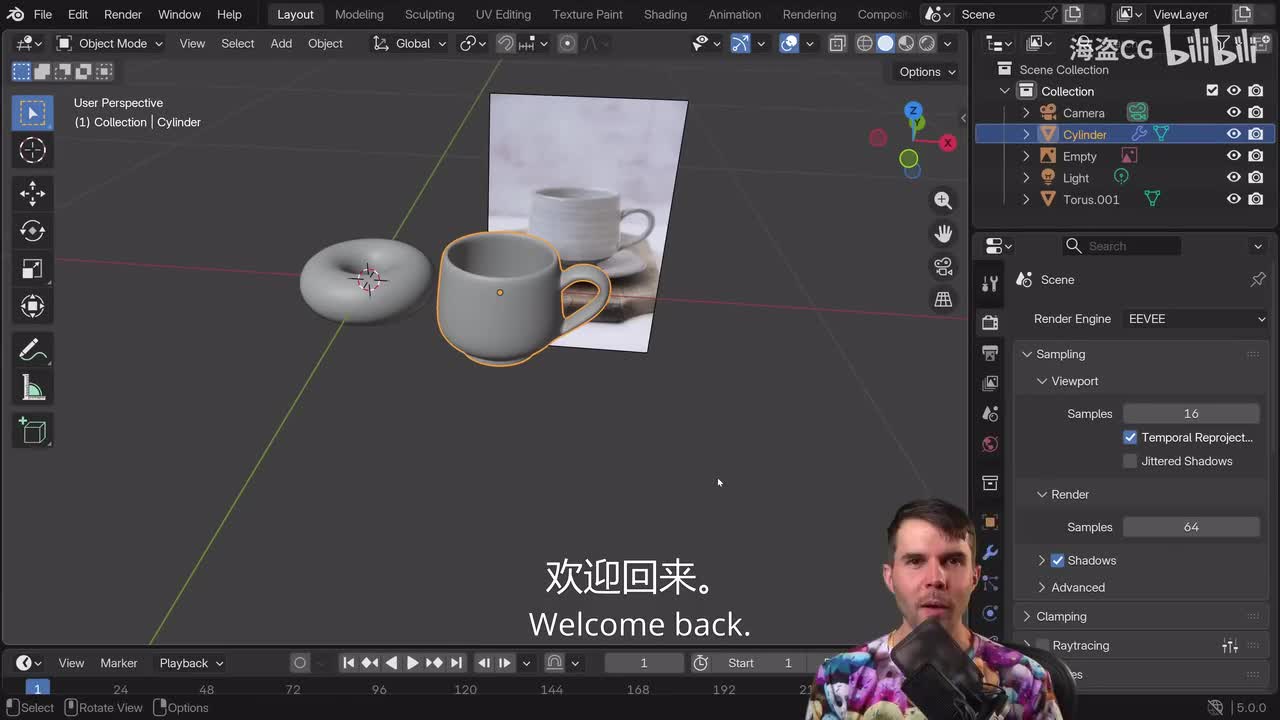Hide Camera in viewport via eye icon

coord(1234,112)
